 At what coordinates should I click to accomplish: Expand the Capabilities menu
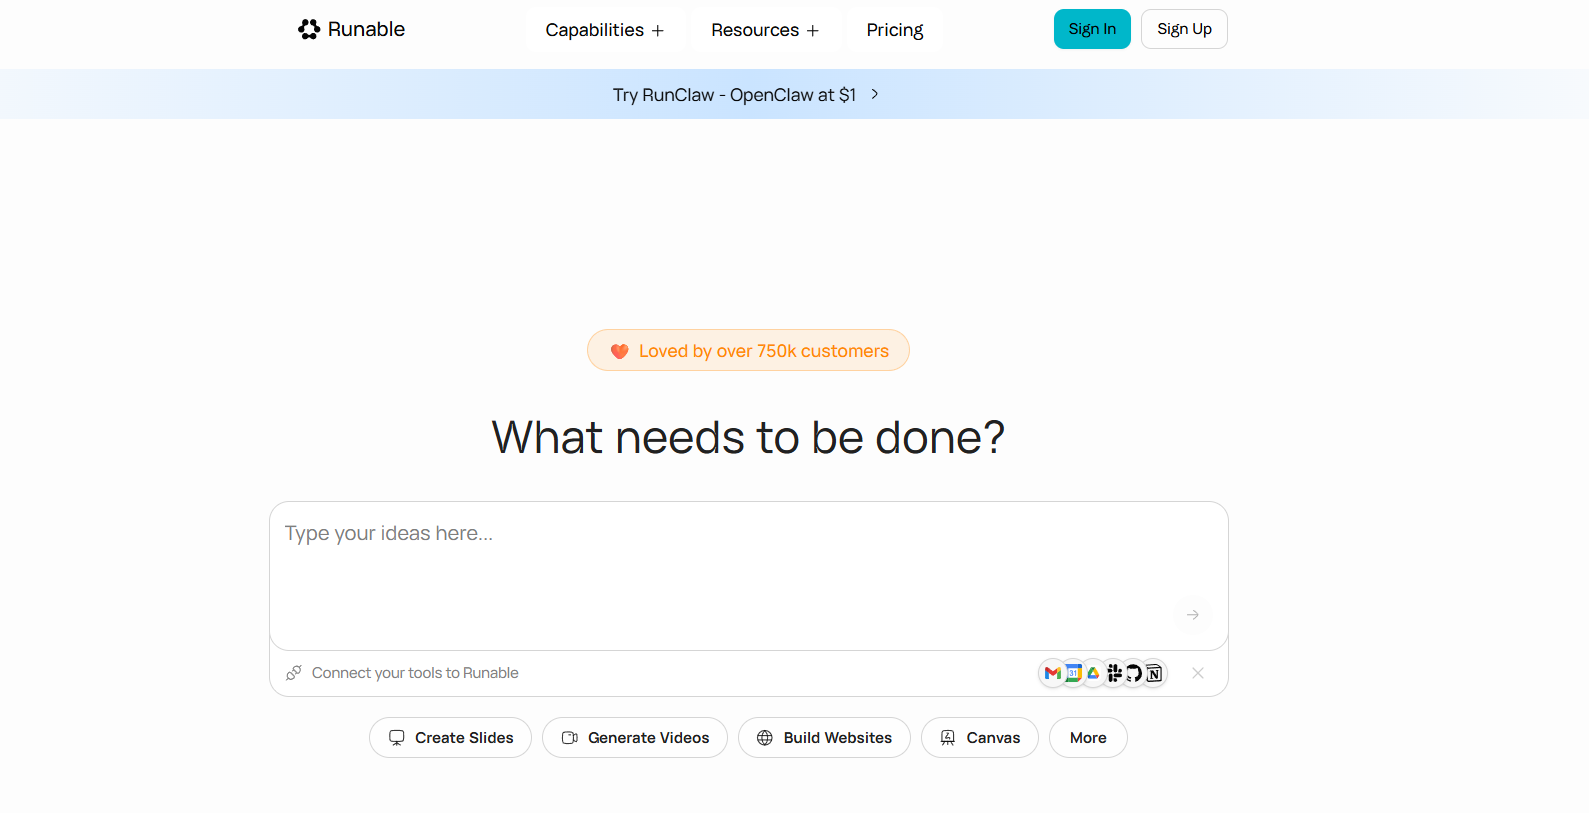coord(605,30)
